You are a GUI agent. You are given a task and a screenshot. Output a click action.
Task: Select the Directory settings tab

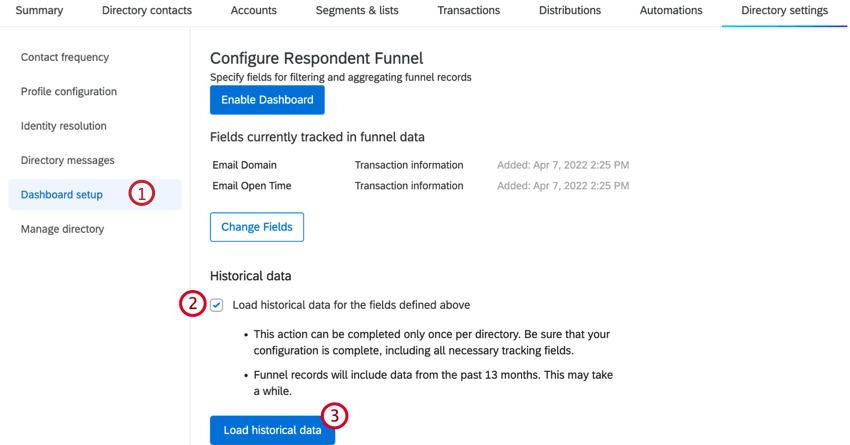(x=784, y=11)
